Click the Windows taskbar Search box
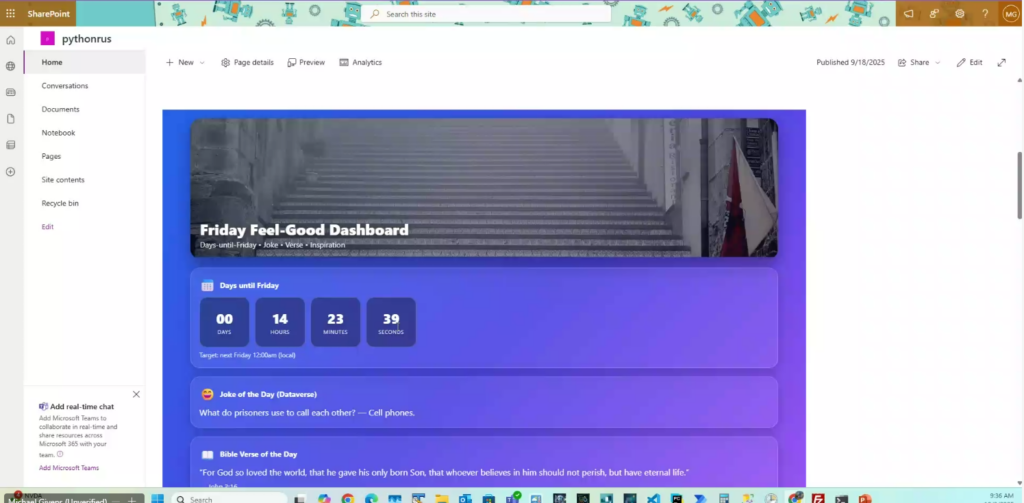 click(227, 499)
